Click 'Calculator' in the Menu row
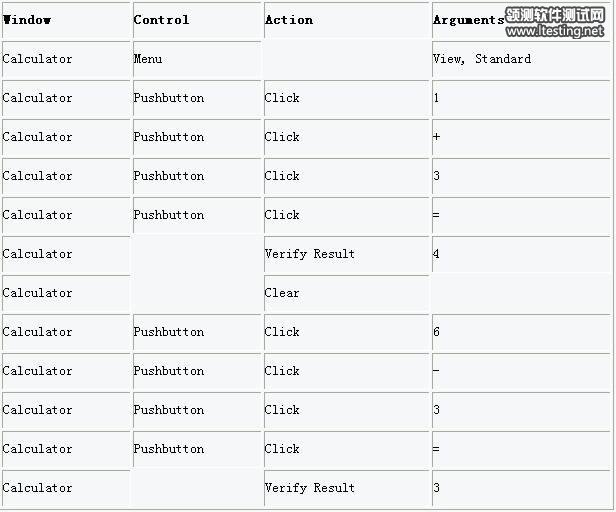This screenshot has height=512, width=616. tap(38, 59)
